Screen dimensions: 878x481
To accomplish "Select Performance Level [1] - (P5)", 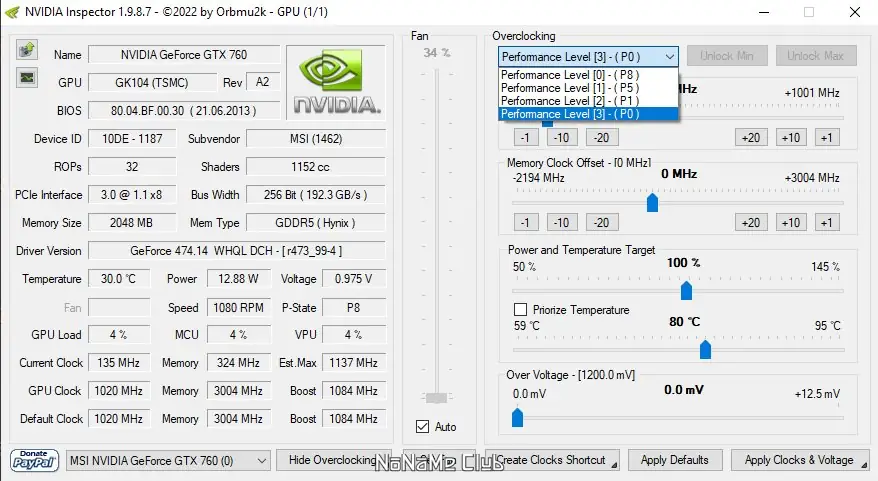I will (x=587, y=88).
